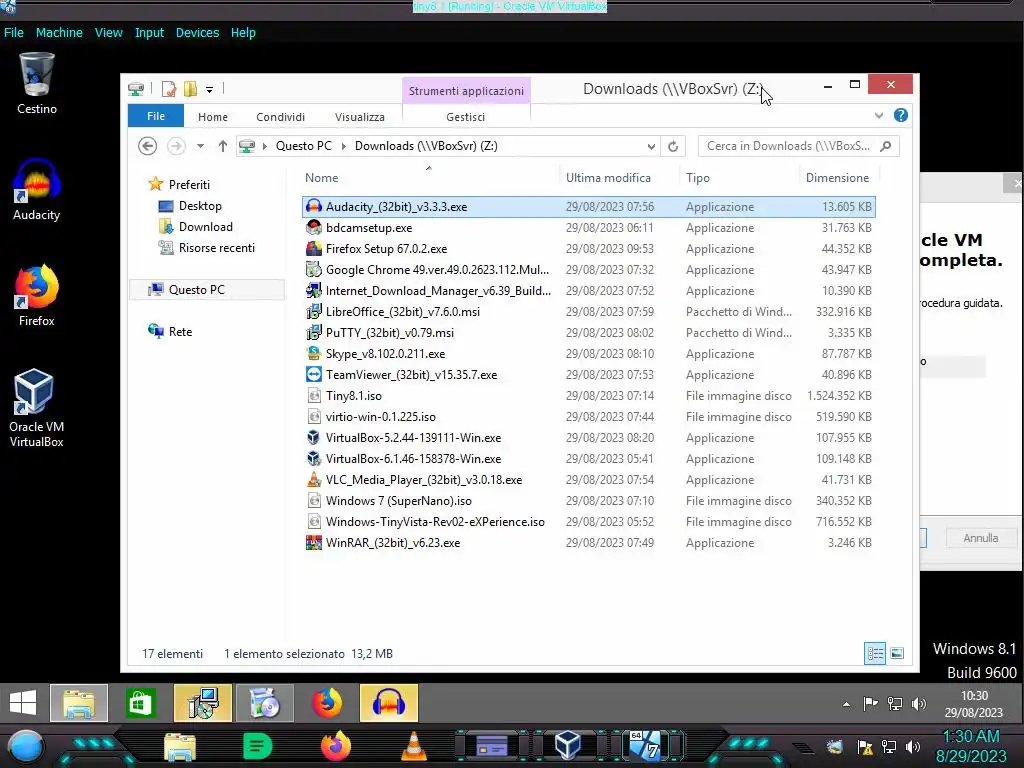This screenshot has width=1024, height=768.
Task: Click the guest clock showing 10:30
Action: click(x=974, y=704)
